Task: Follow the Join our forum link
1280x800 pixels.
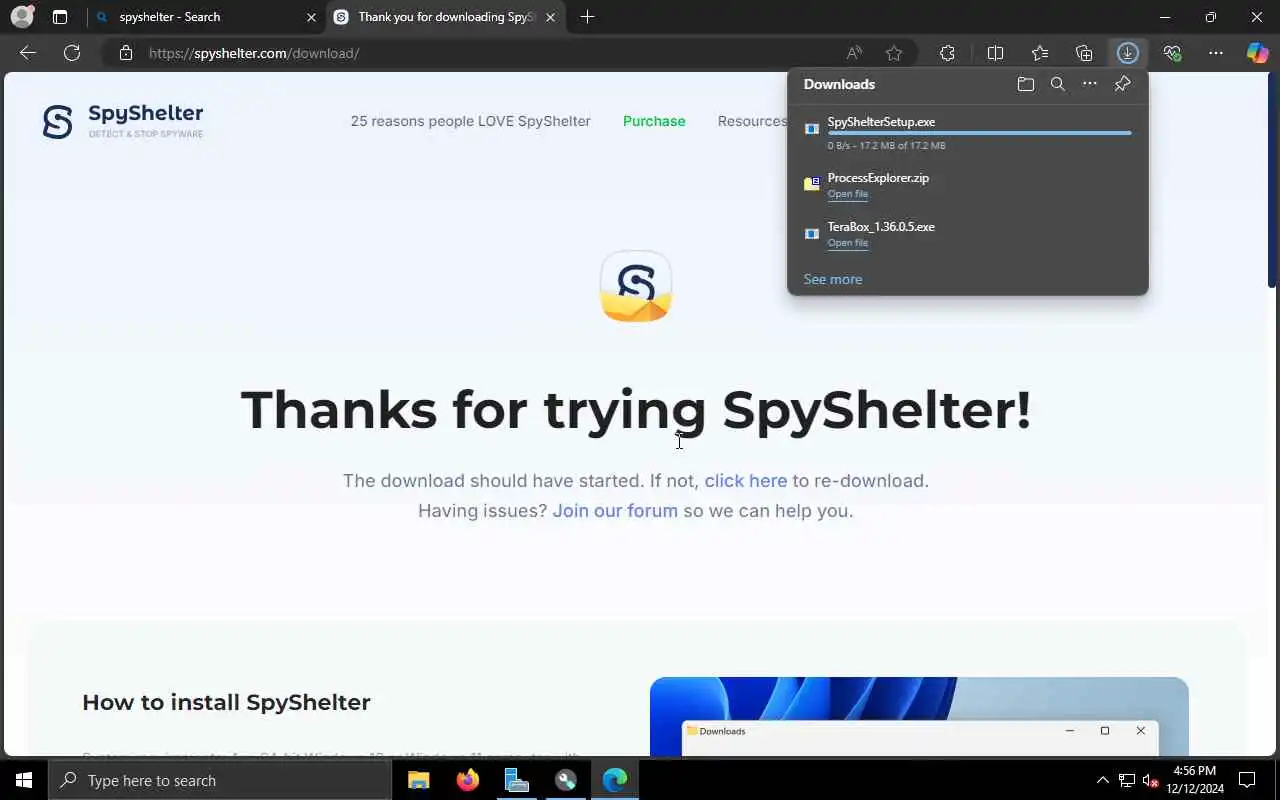Action: pos(615,511)
